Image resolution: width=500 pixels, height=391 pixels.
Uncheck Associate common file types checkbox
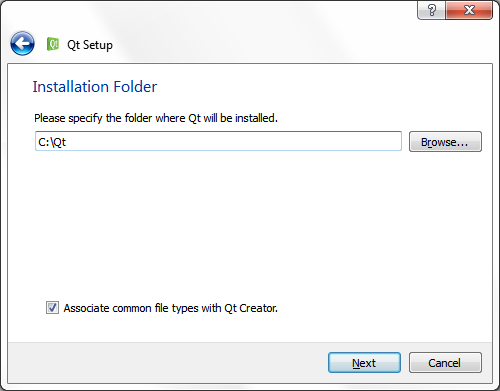click(x=52, y=308)
